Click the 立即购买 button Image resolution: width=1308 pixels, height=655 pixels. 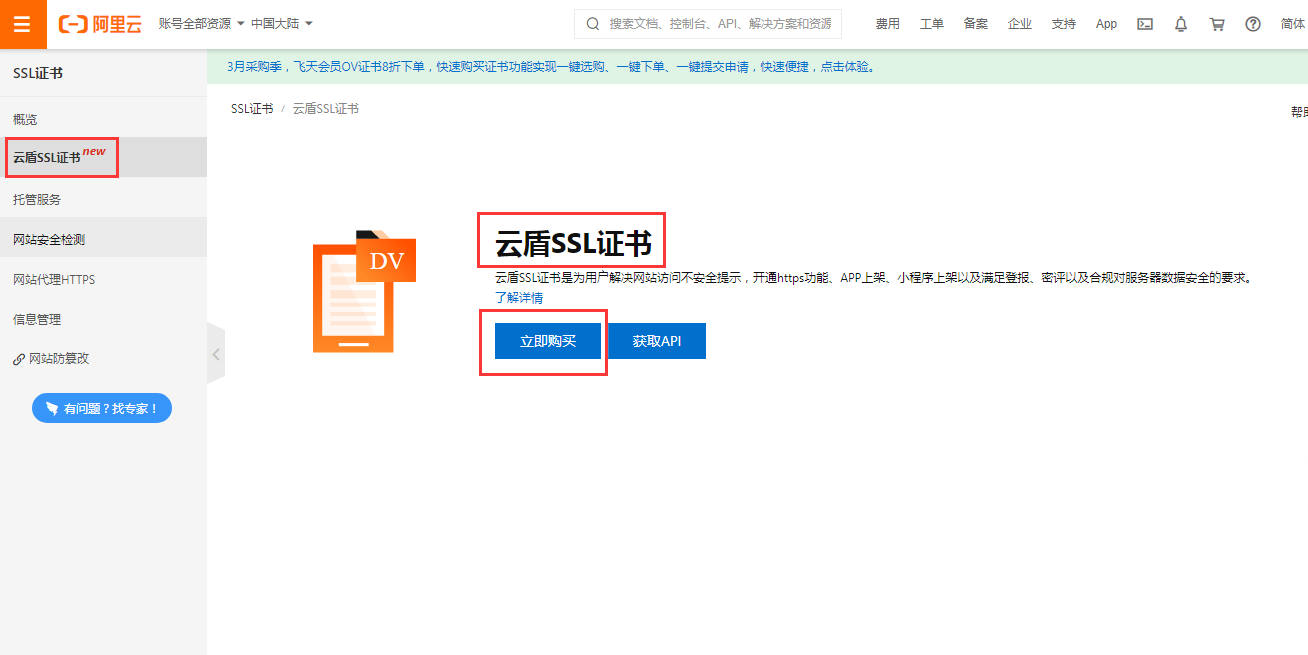(548, 341)
